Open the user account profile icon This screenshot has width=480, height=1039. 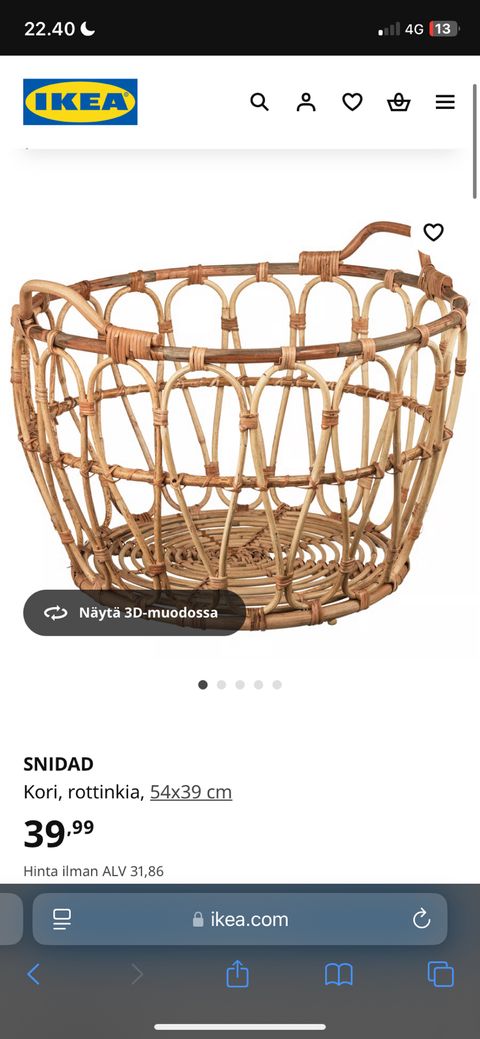click(x=306, y=101)
